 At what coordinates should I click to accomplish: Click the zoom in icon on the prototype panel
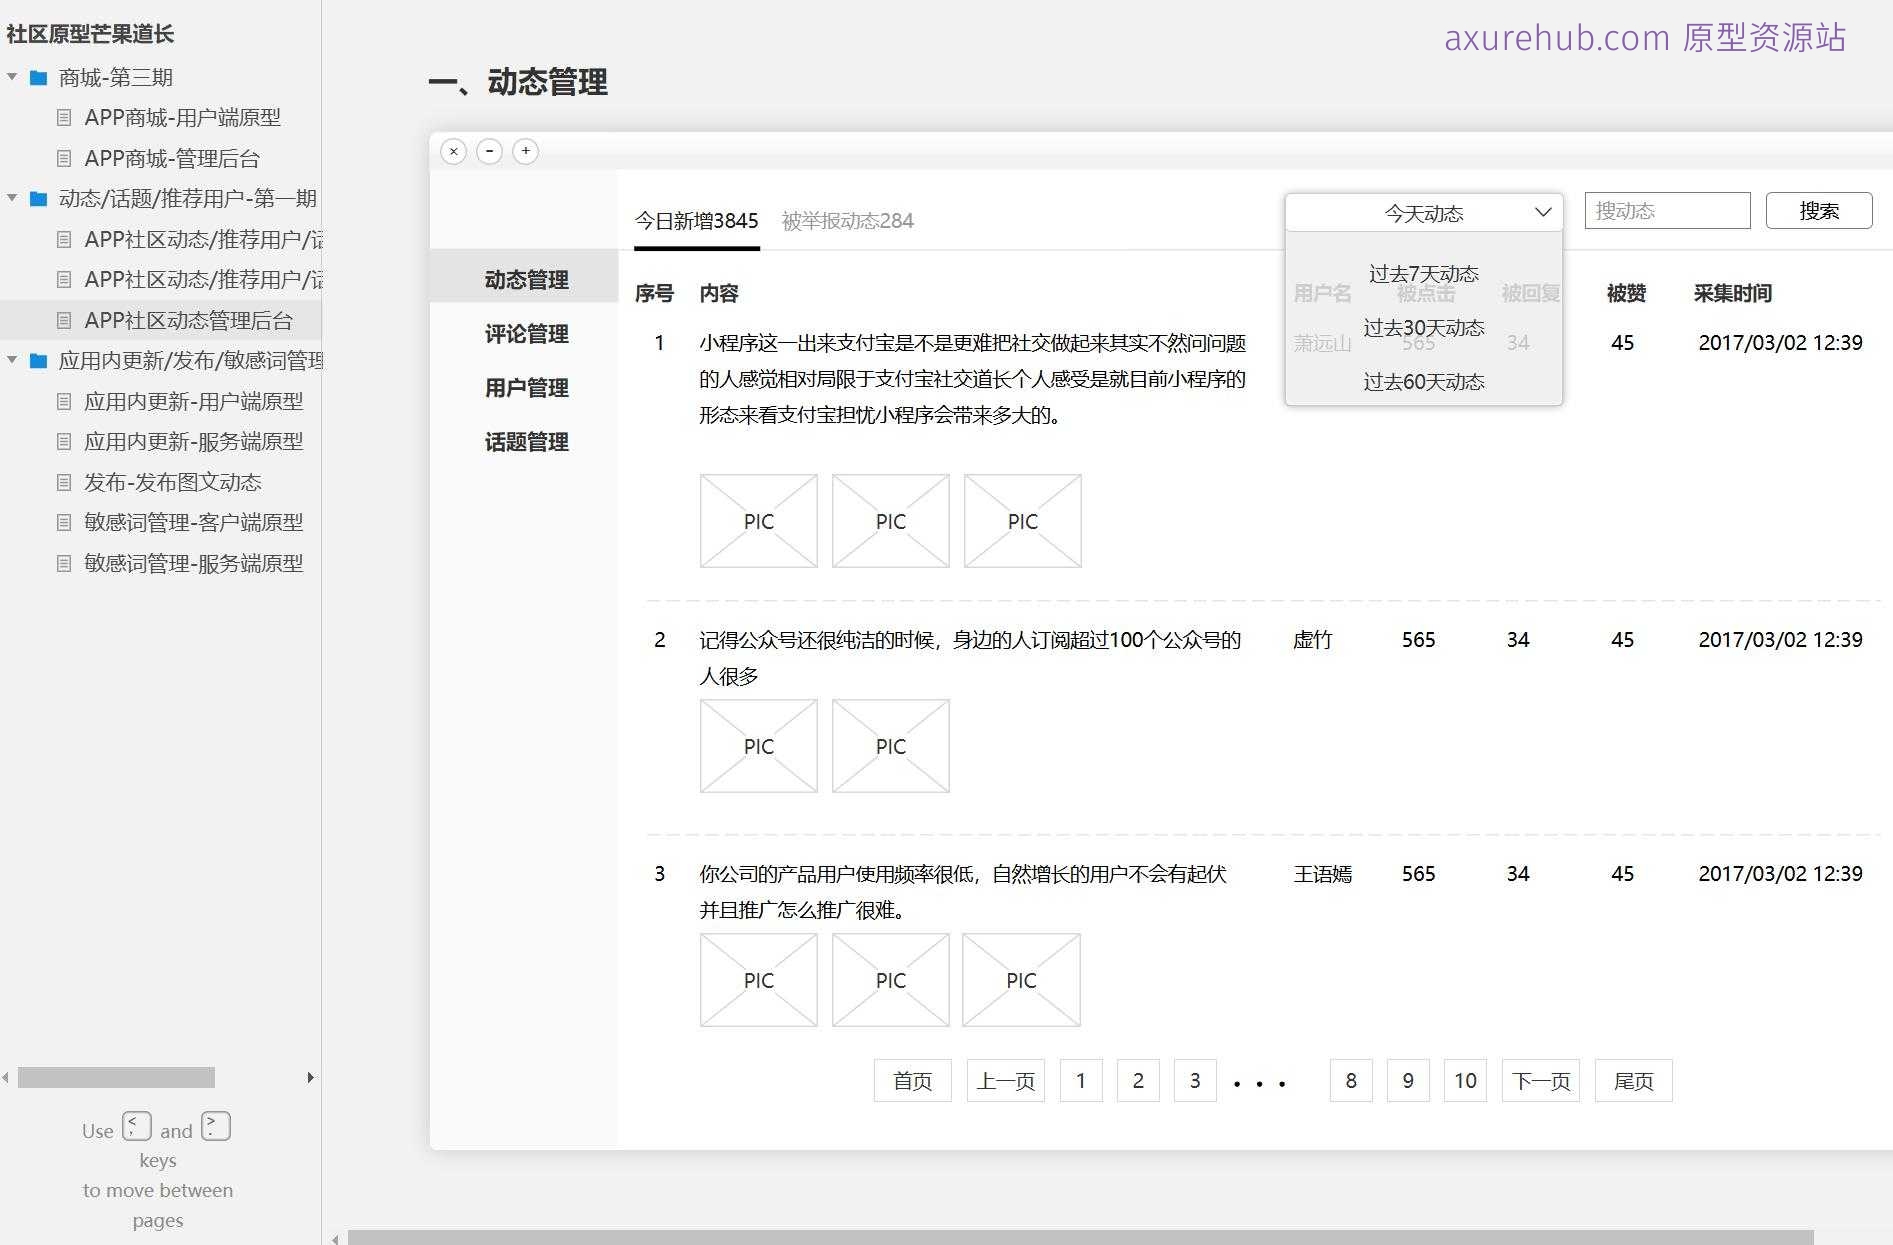click(x=525, y=151)
